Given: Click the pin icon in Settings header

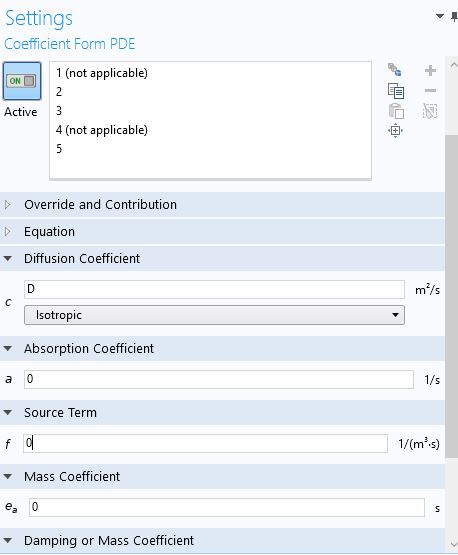Looking at the screenshot, I should [x=454, y=17].
